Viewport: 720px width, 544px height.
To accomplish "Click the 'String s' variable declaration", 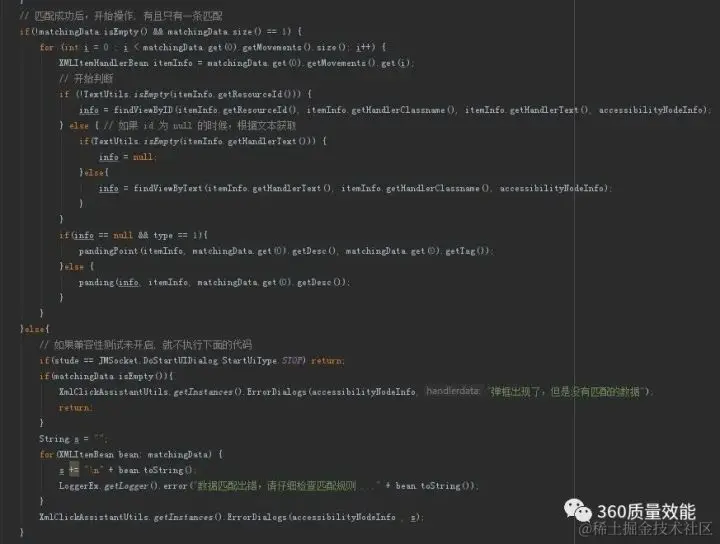I will coord(59,439).
